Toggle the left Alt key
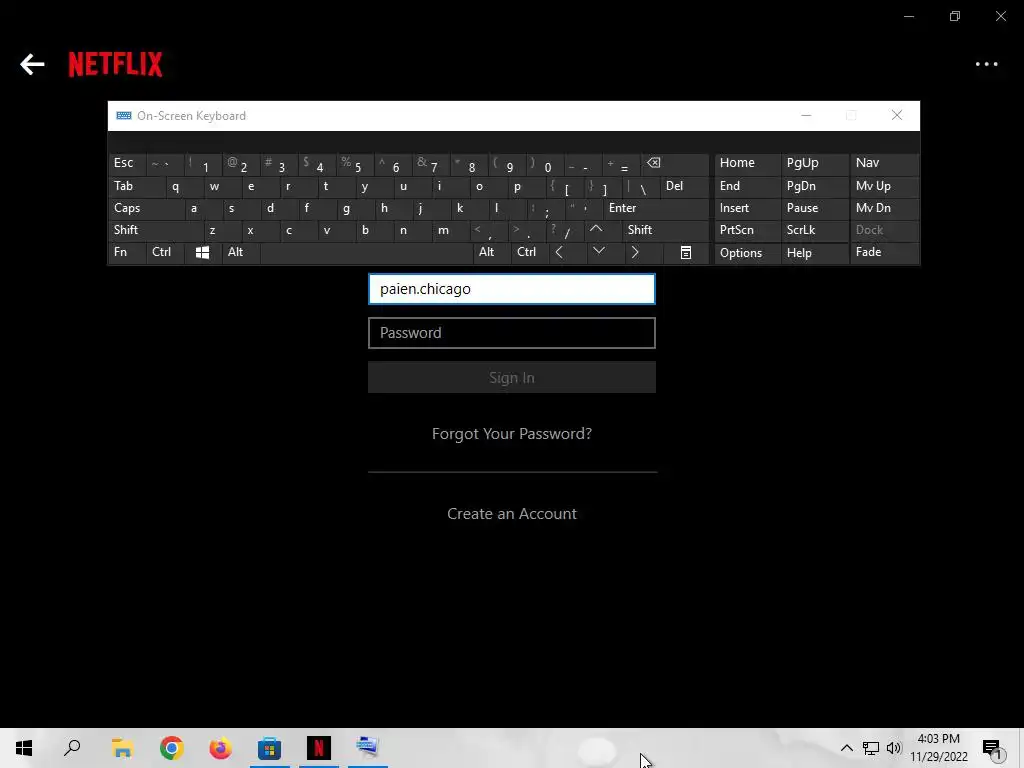The width and height of the screenshot is (1024, 768). [241, 252]
